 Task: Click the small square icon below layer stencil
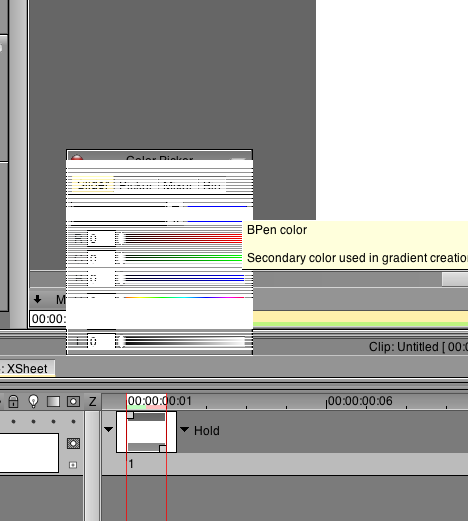[x=73, y=465]
